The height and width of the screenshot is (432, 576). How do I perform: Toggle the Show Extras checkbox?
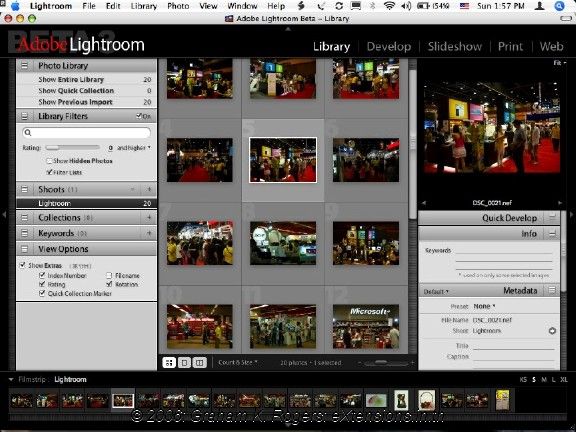(x=23, y=265)
